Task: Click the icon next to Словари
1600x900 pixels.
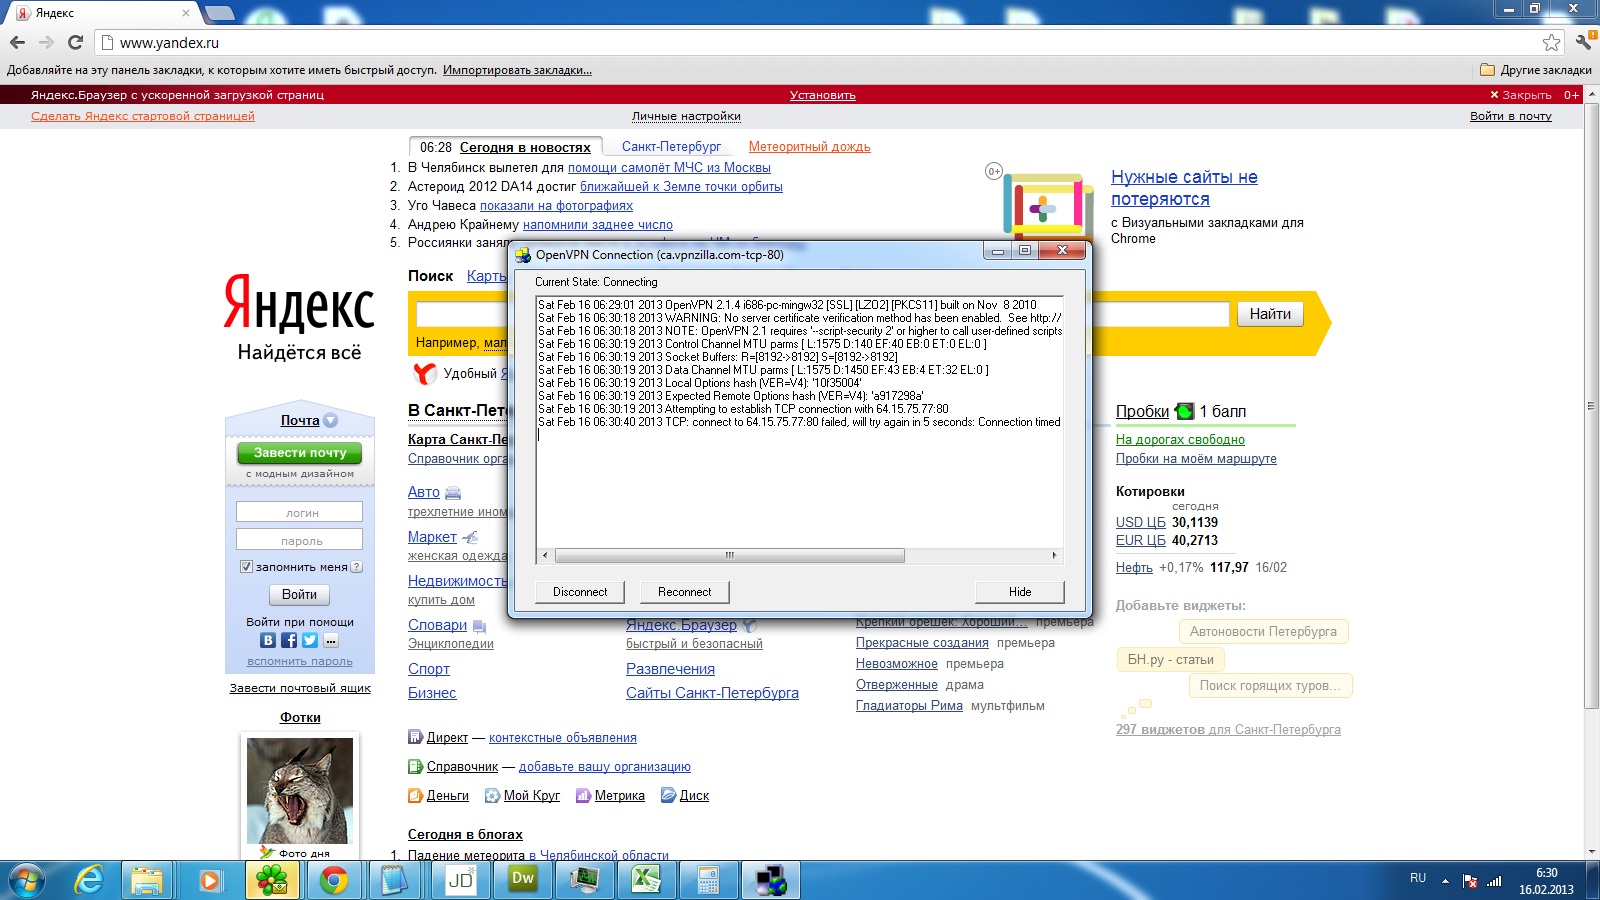Action: click(479, 626)
